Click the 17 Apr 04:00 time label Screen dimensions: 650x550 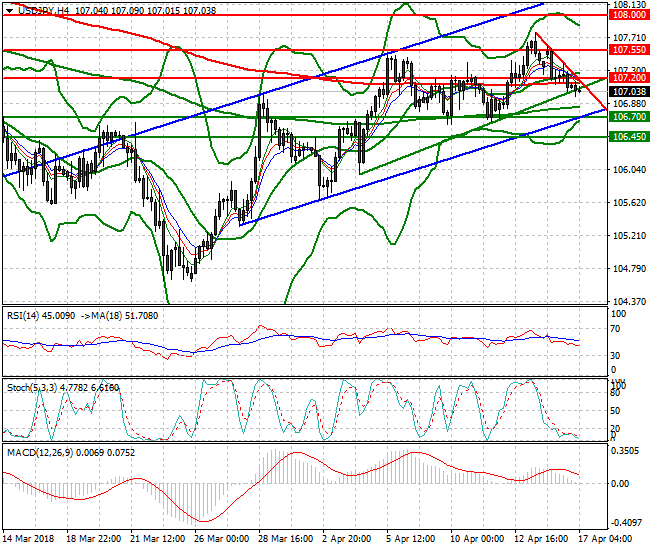point(605,539)
